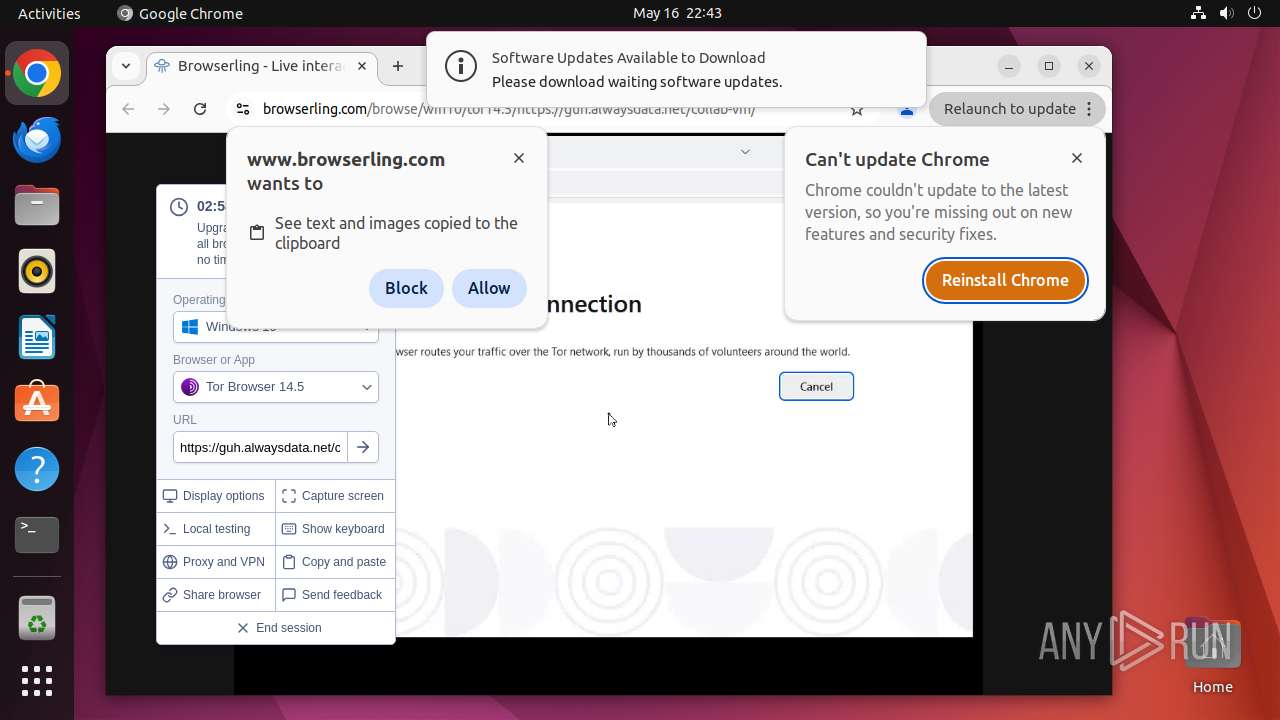The width and height of the screenshot is (1280, 720).
Task: Collapse the Browserling top panel chevron
Action: pyautogui.click(x=745, y=152)
